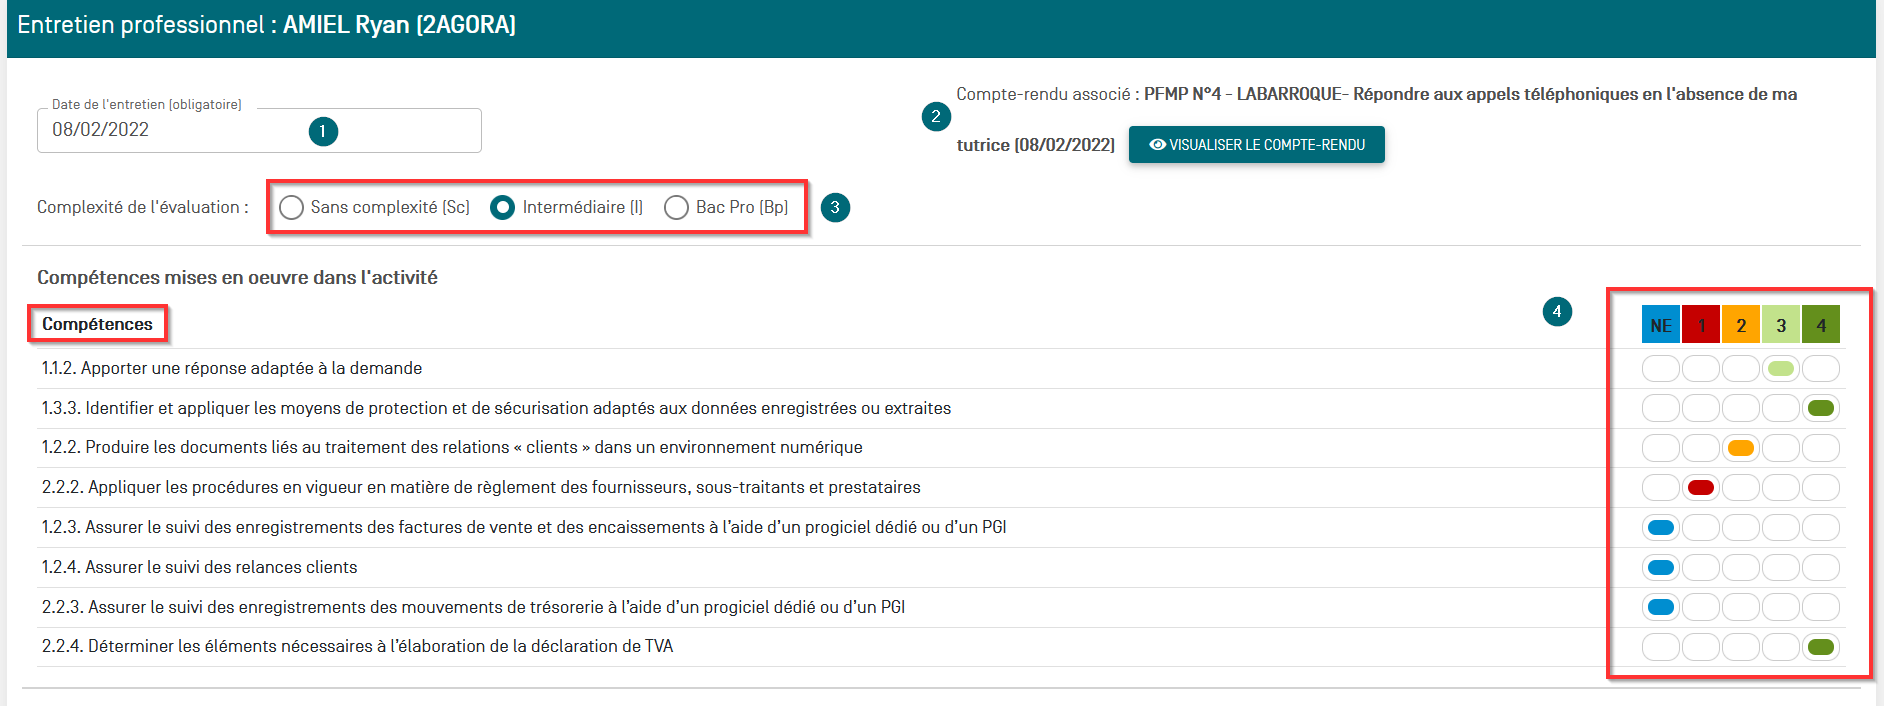Click the eye icon on Visualiser button
The height and width of the screenshot is (706, 1884).
(1157, 145)
